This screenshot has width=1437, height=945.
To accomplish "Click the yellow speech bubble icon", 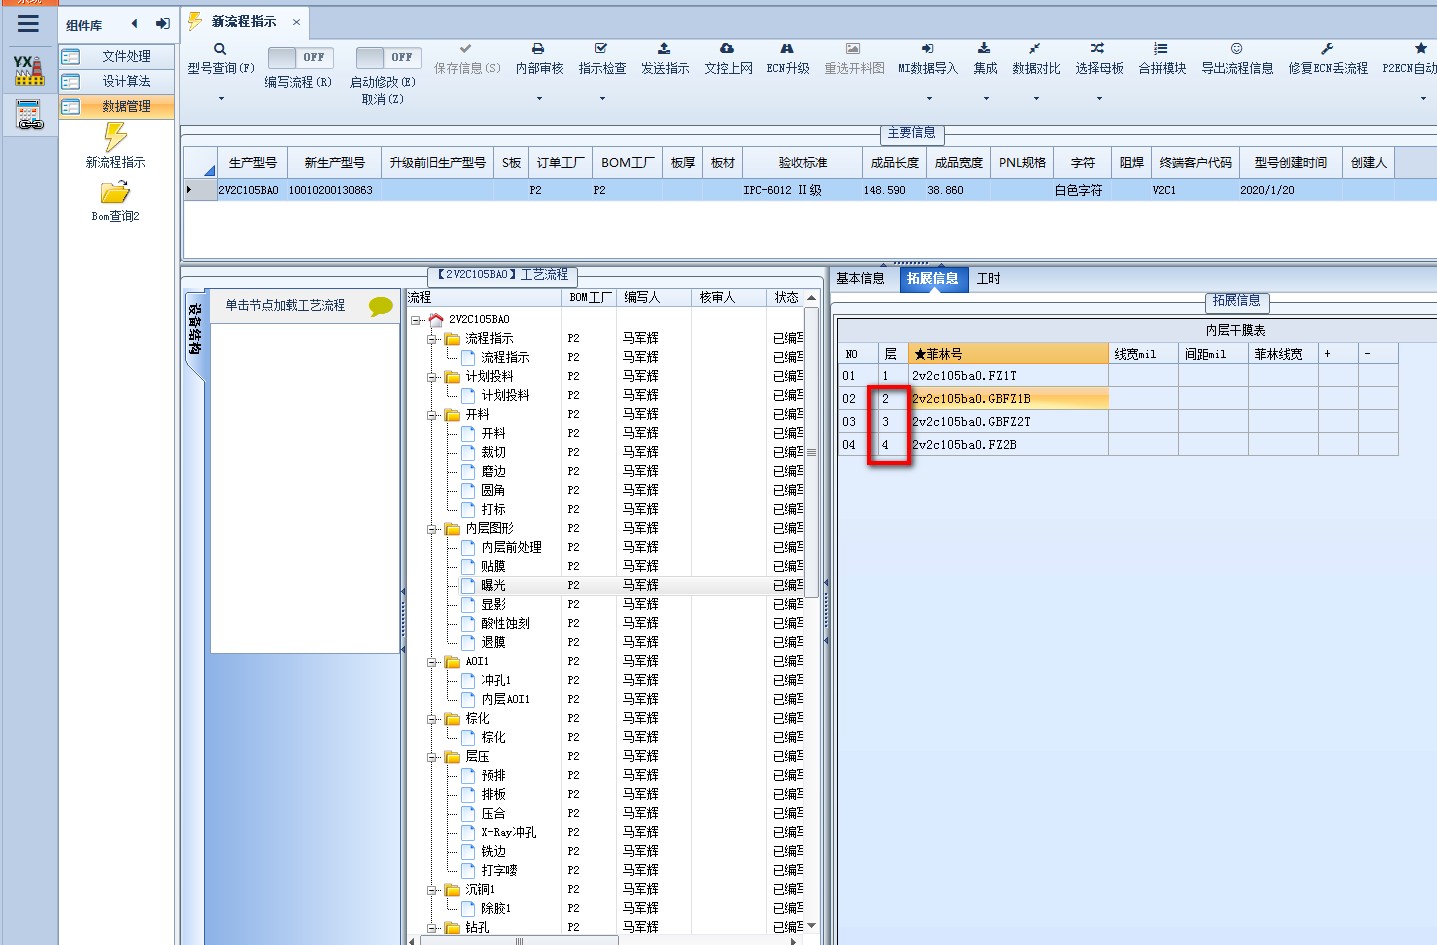I will (381, 306).
